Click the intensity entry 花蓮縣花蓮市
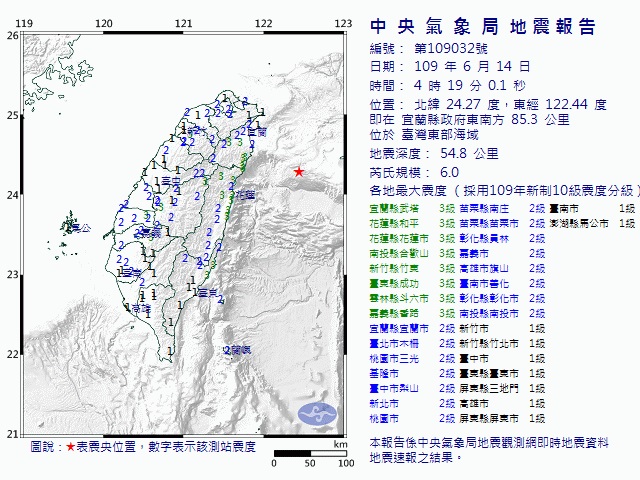The image size is (640, 480). 399,239
